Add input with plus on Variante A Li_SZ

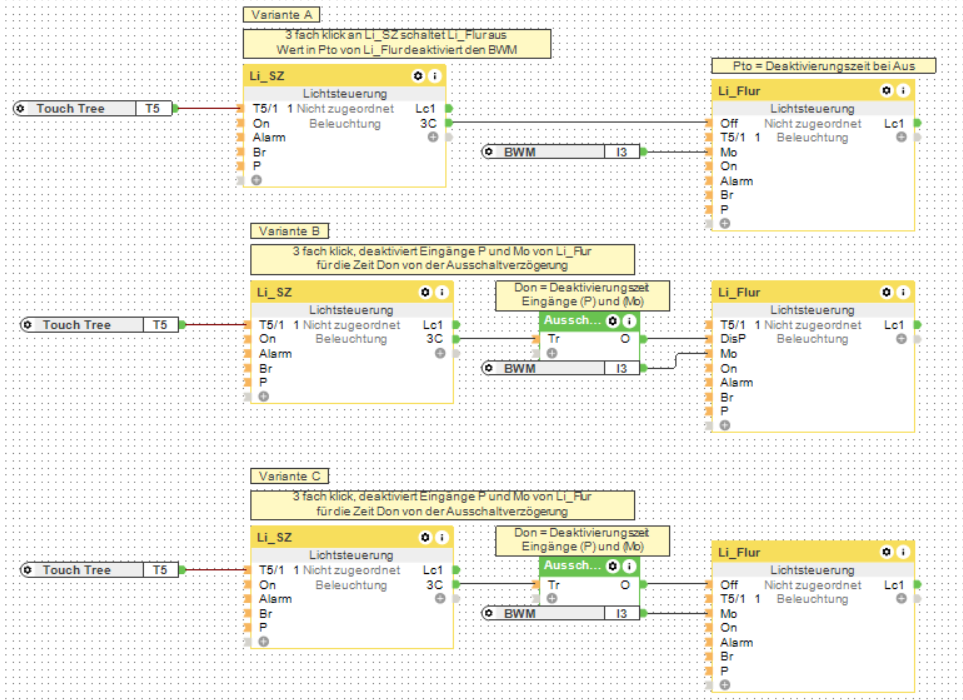(x=257, y=180)
